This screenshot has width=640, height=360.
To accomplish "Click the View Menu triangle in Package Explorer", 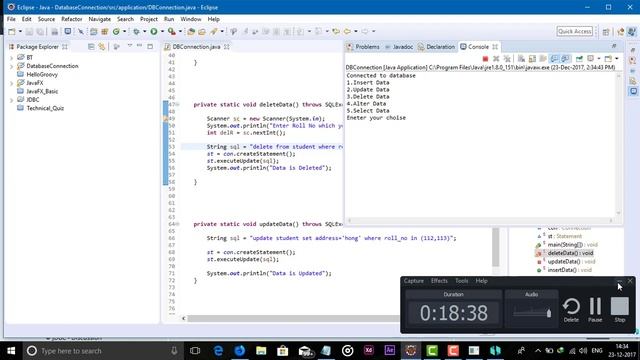I will 129,46.
